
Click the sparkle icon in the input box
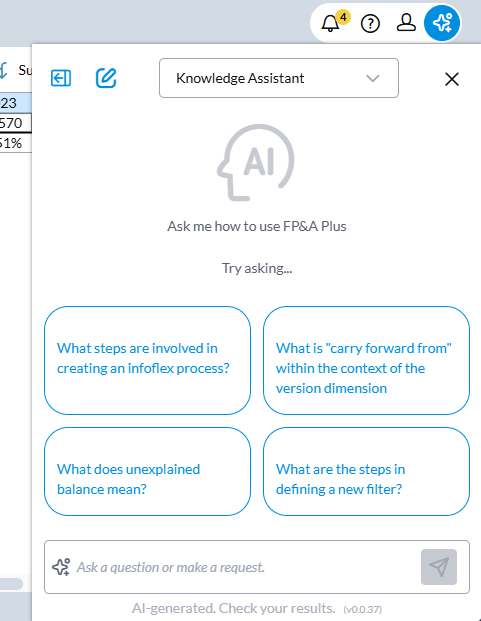click(61, 567)
